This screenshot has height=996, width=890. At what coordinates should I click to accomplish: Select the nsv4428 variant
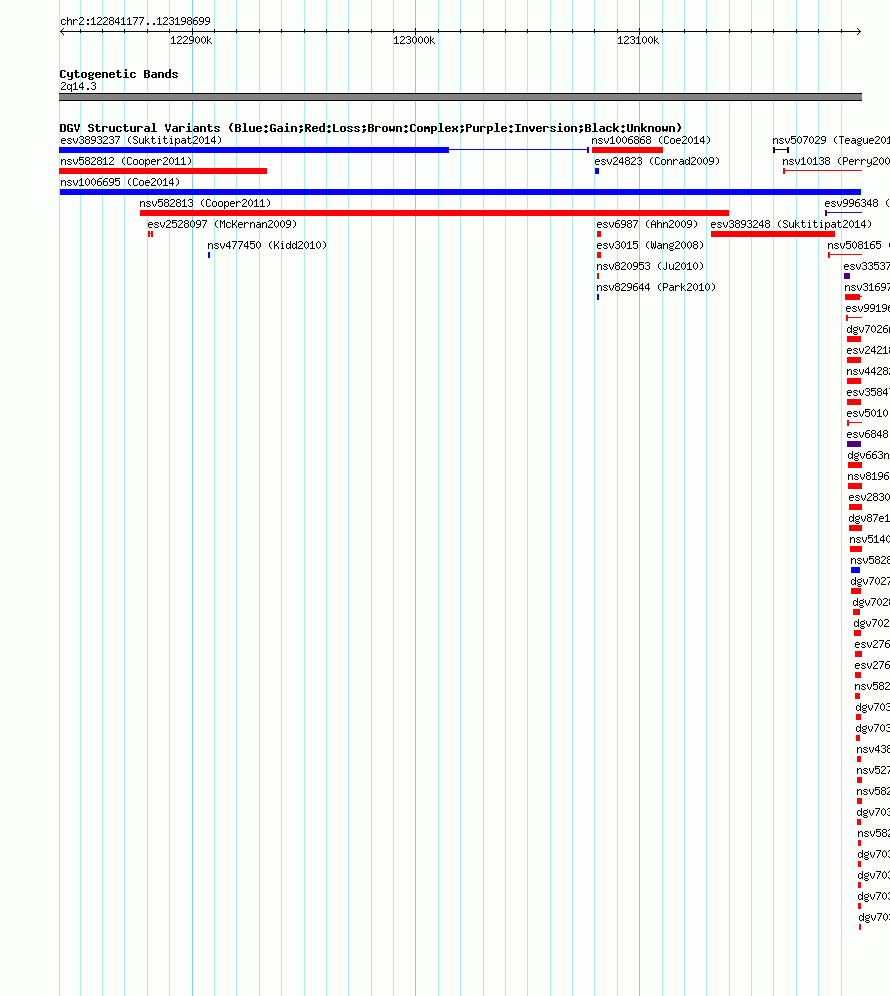coord(854,380)
